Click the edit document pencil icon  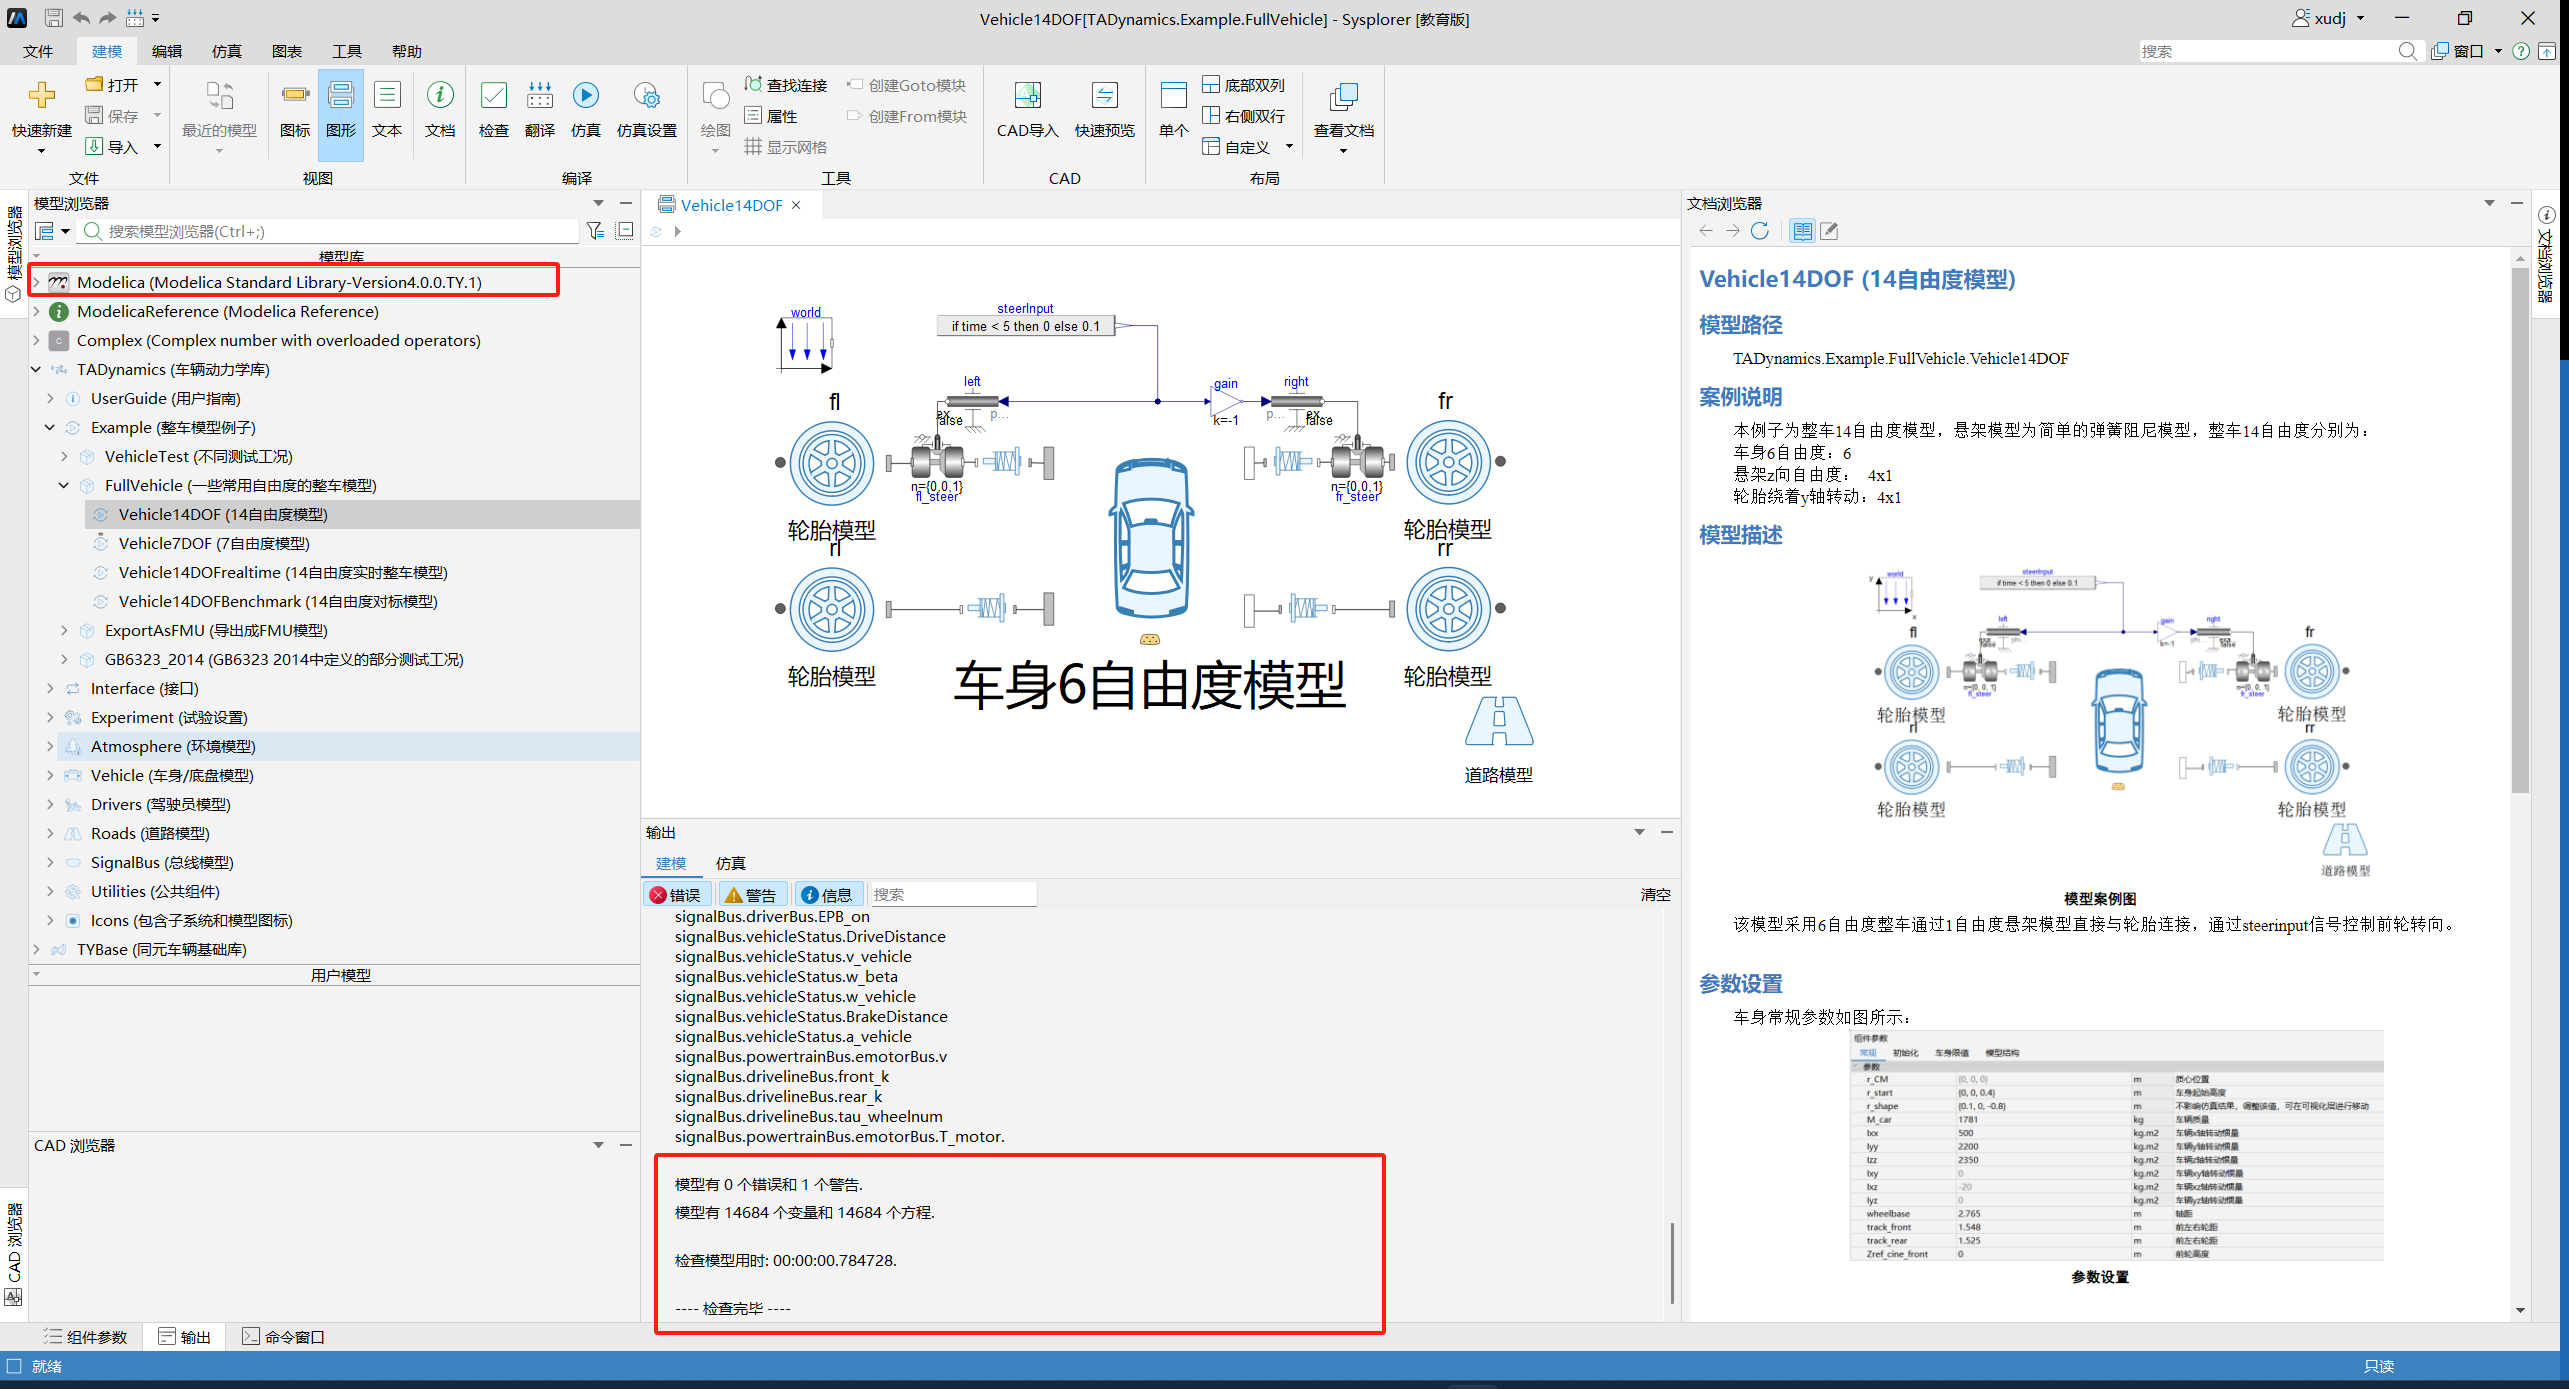(1829, 231)
